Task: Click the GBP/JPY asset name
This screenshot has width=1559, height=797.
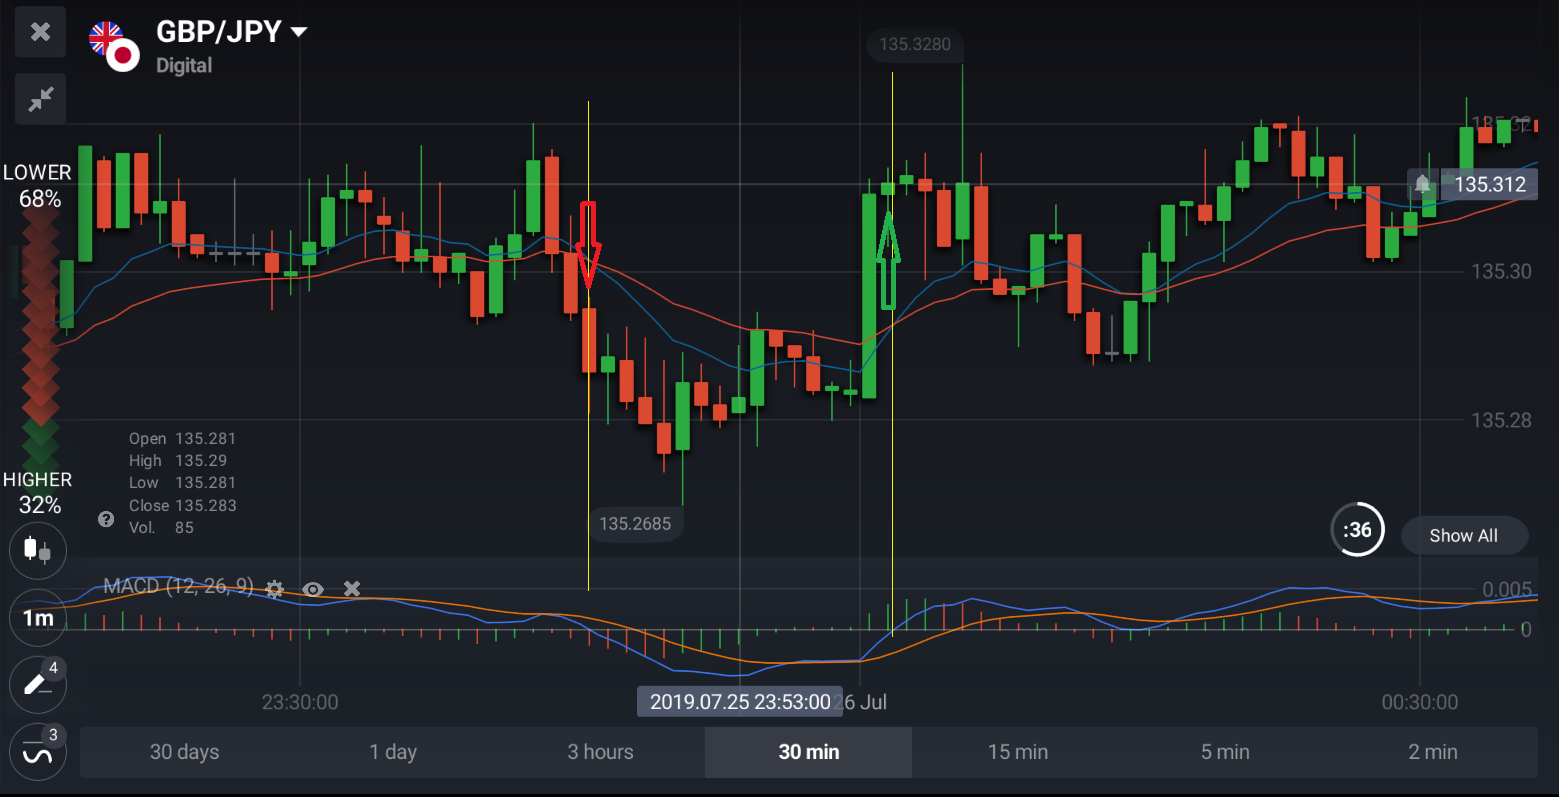Action: pos(219,32)
